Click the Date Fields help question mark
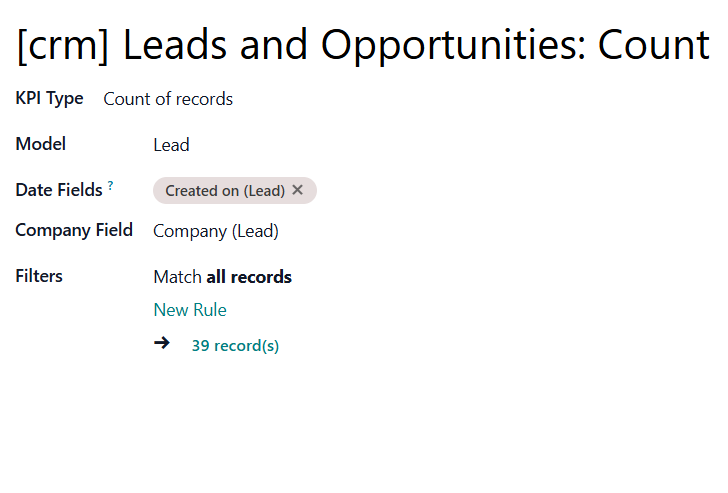Image resolution: width=728 pixels, height=493 pixels. click(x=111, y=186)
